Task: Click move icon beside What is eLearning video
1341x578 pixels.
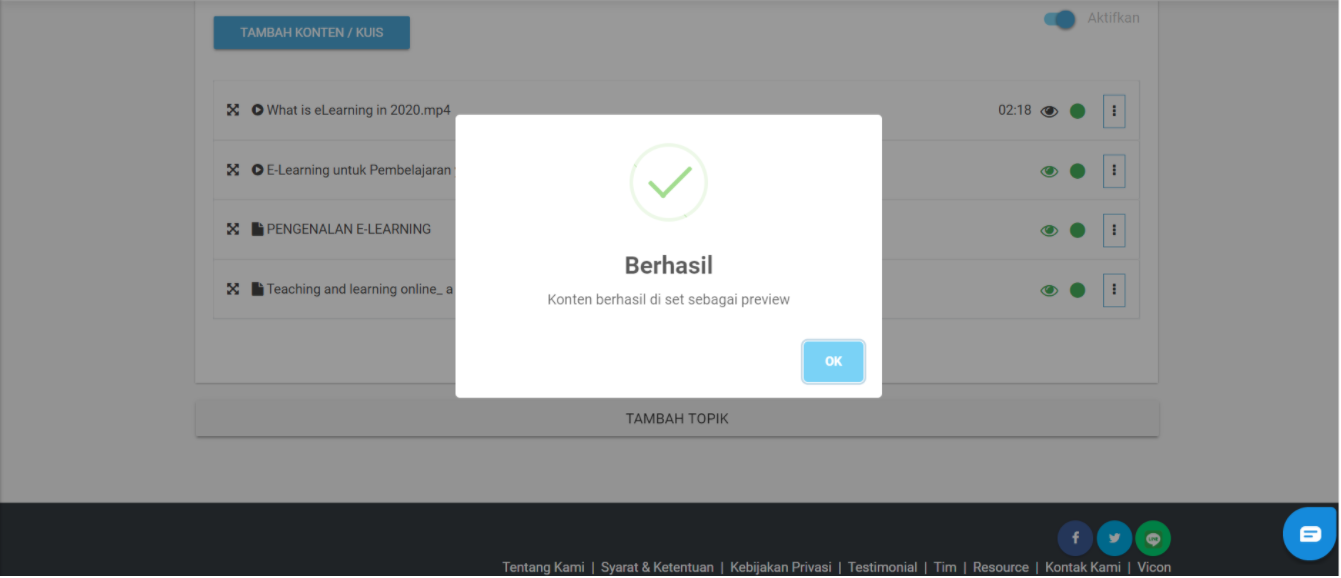Action: tap(233, 110)
